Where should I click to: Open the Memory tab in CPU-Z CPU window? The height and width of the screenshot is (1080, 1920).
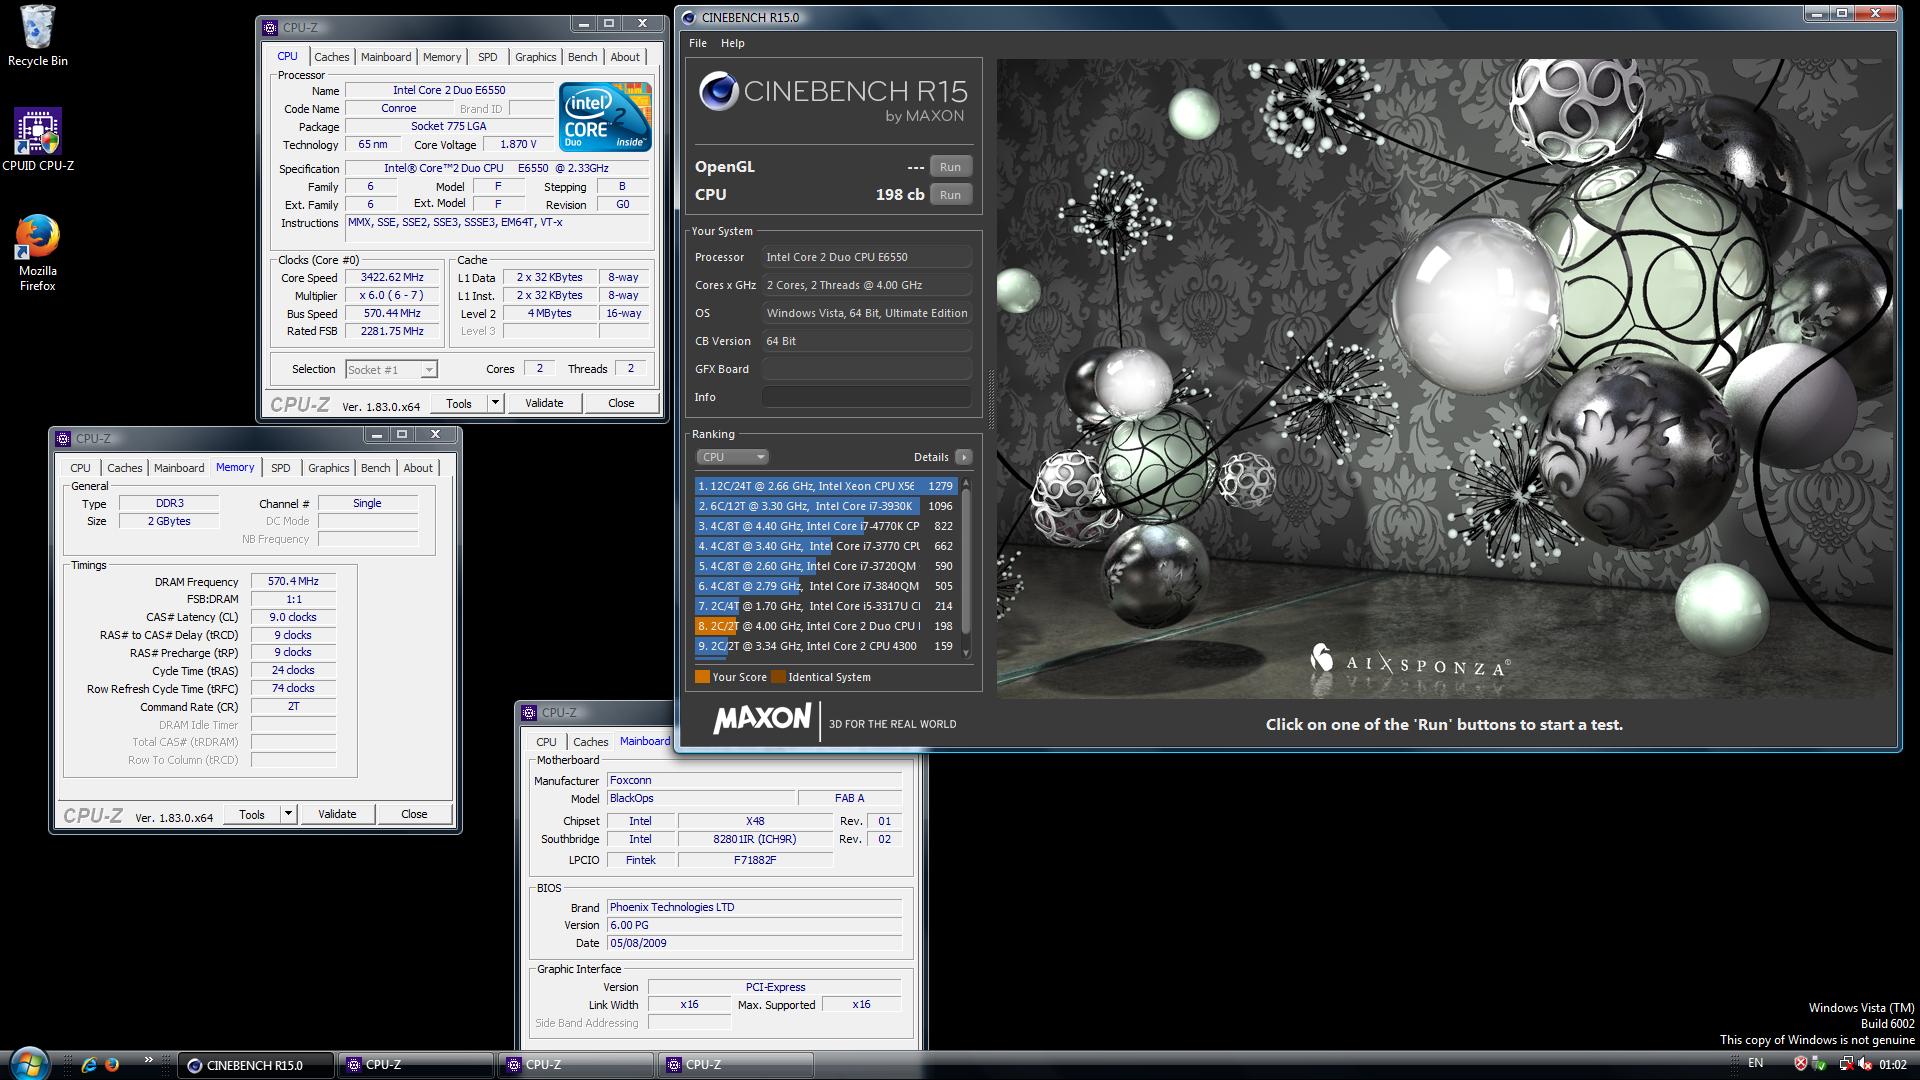442,57
